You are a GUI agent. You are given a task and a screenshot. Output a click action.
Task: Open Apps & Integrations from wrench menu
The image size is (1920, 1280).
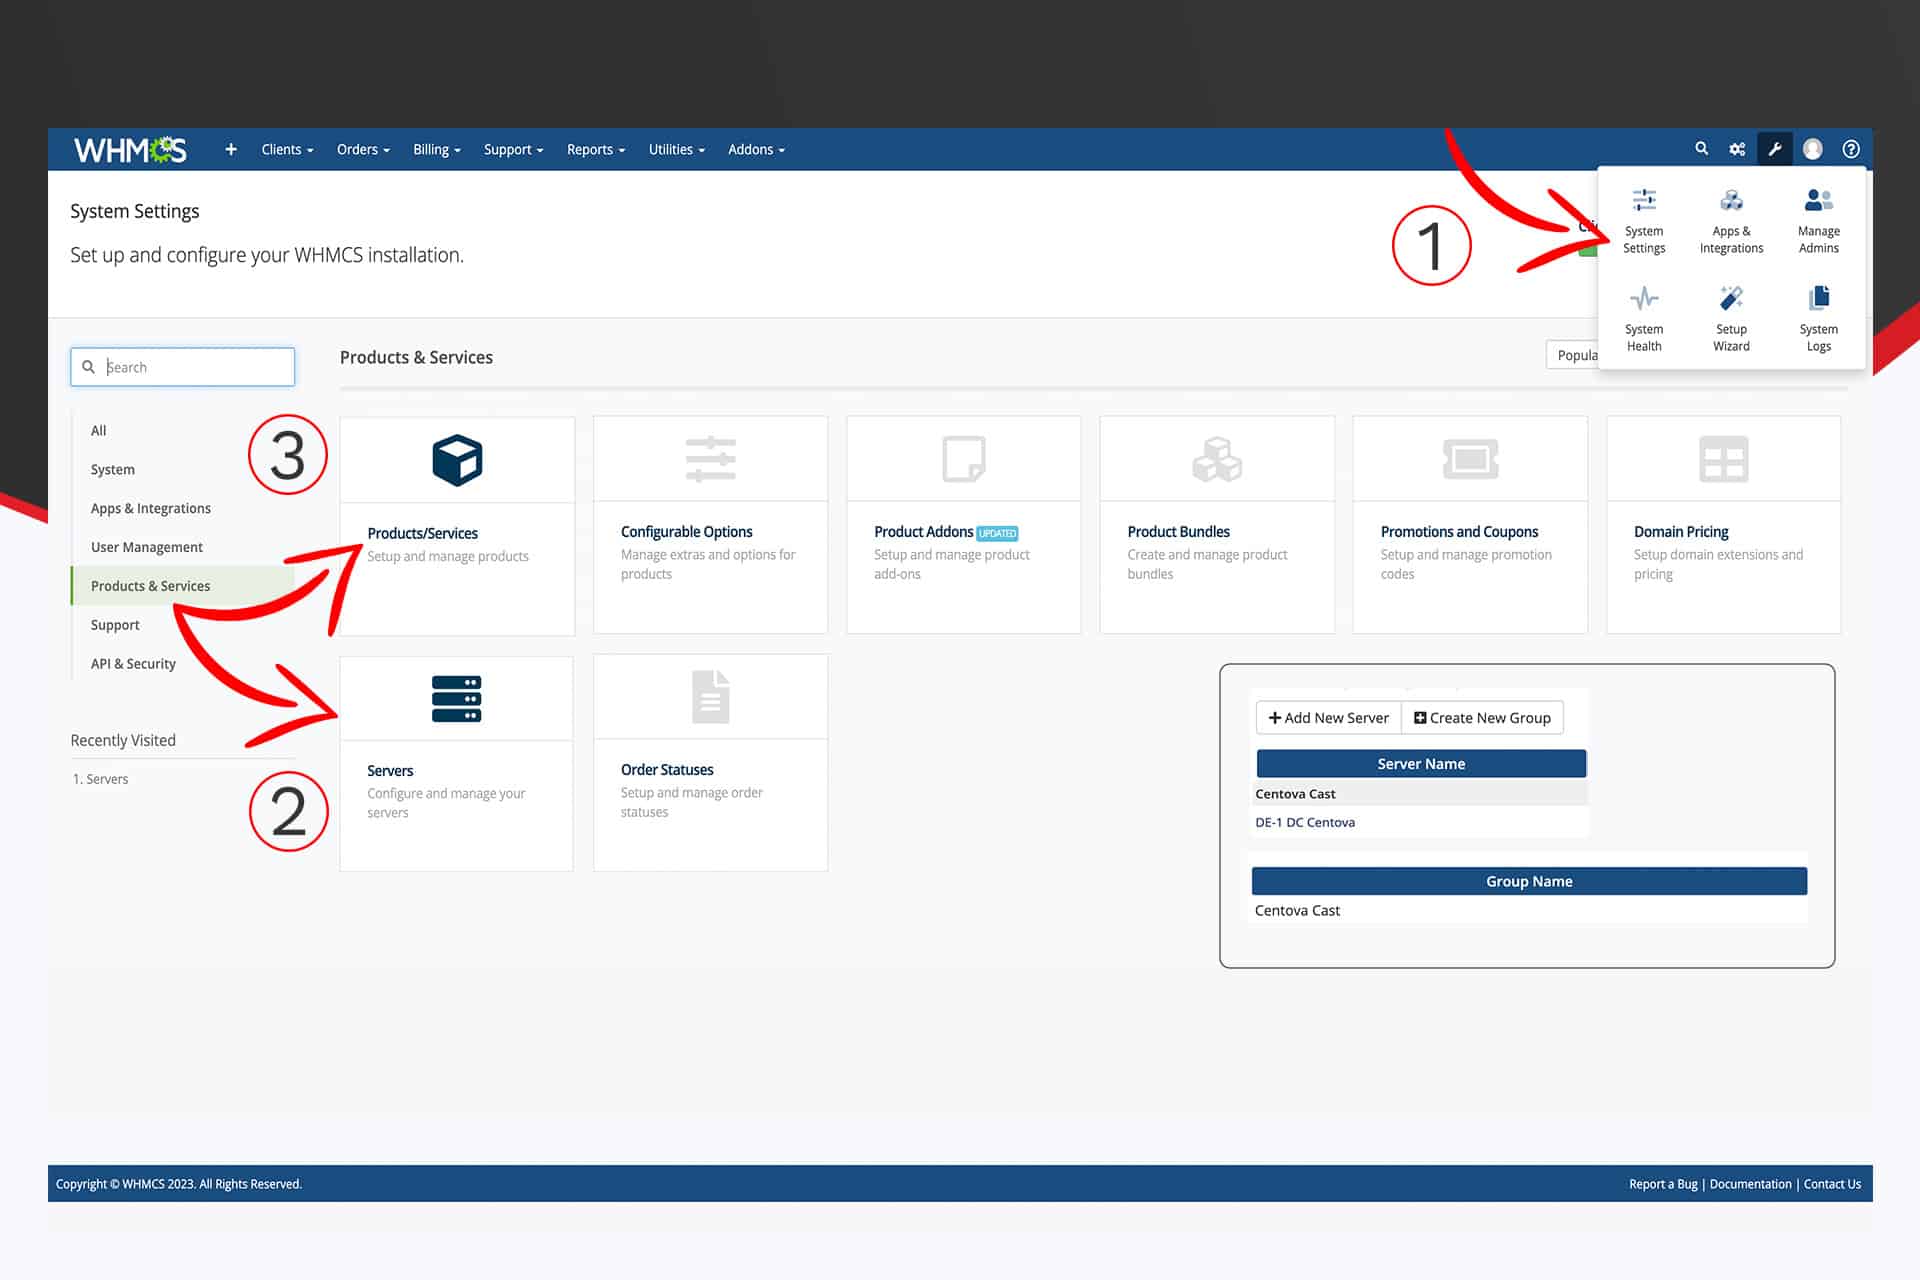coord(1731,221)
